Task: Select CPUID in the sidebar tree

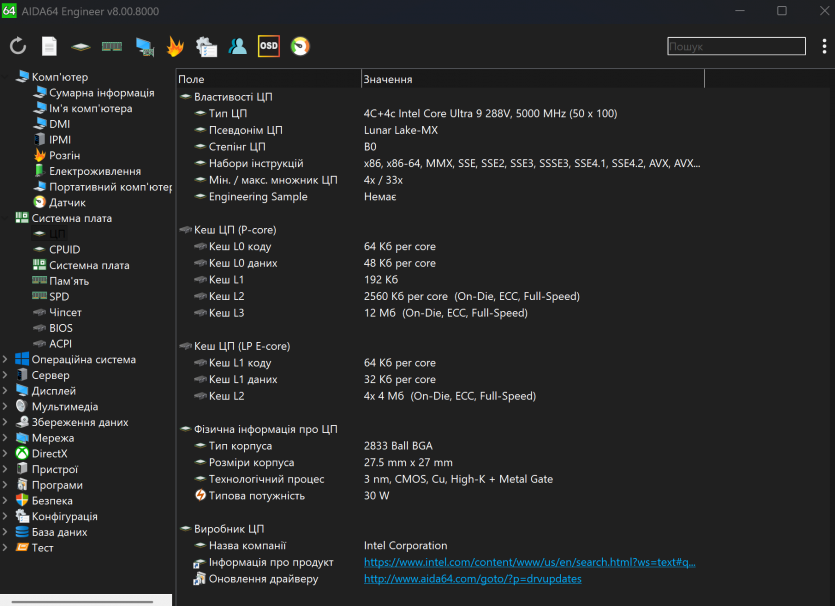Action: (x=64, y=250)
